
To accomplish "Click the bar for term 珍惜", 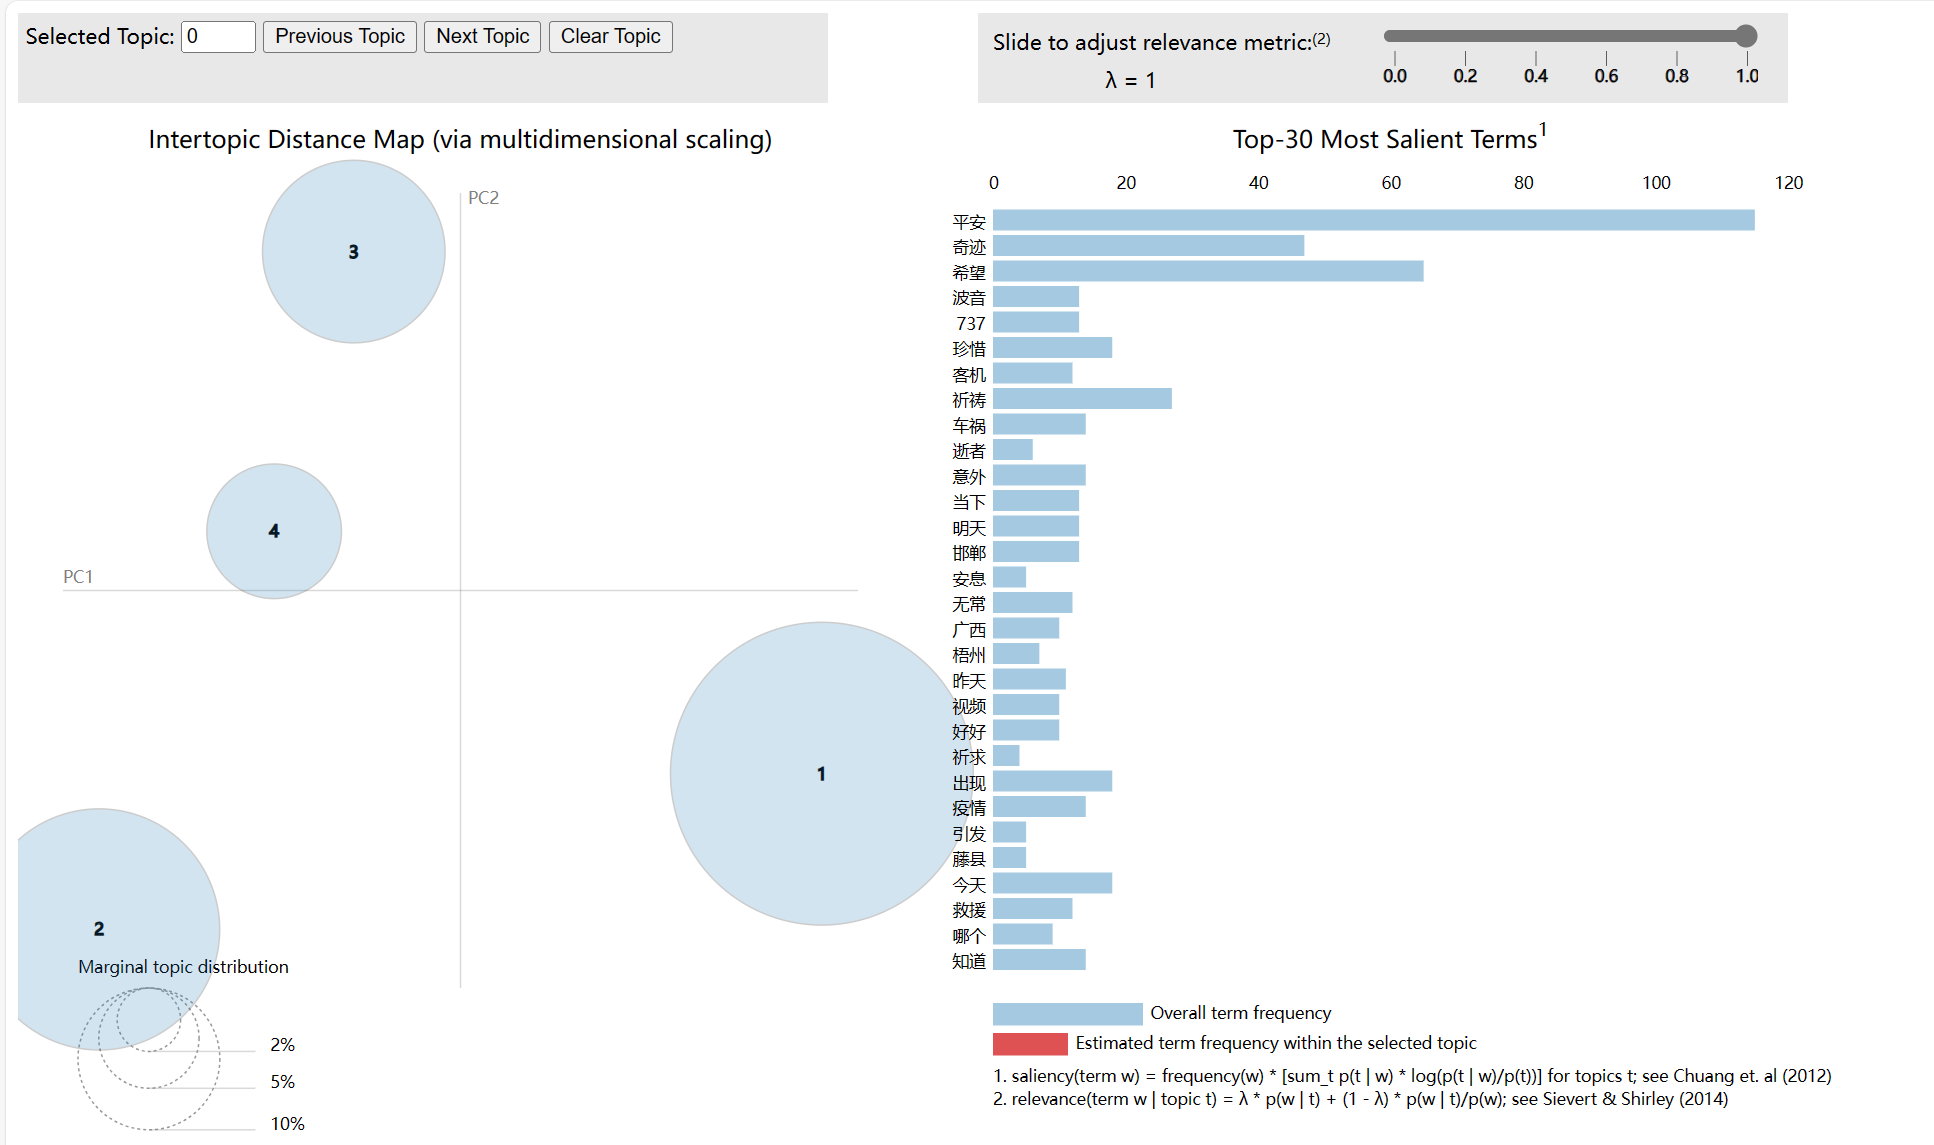I will click(1052, 348).
